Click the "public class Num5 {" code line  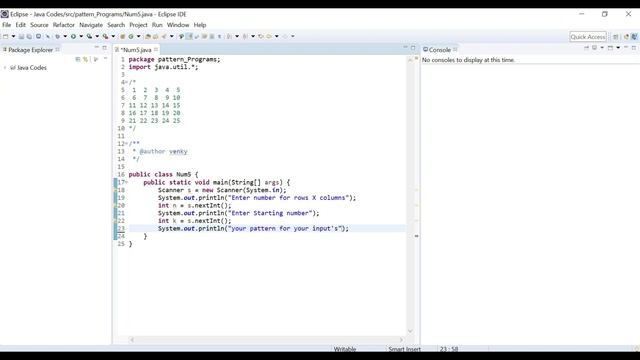pyautogui.click(x=163, y=174)
